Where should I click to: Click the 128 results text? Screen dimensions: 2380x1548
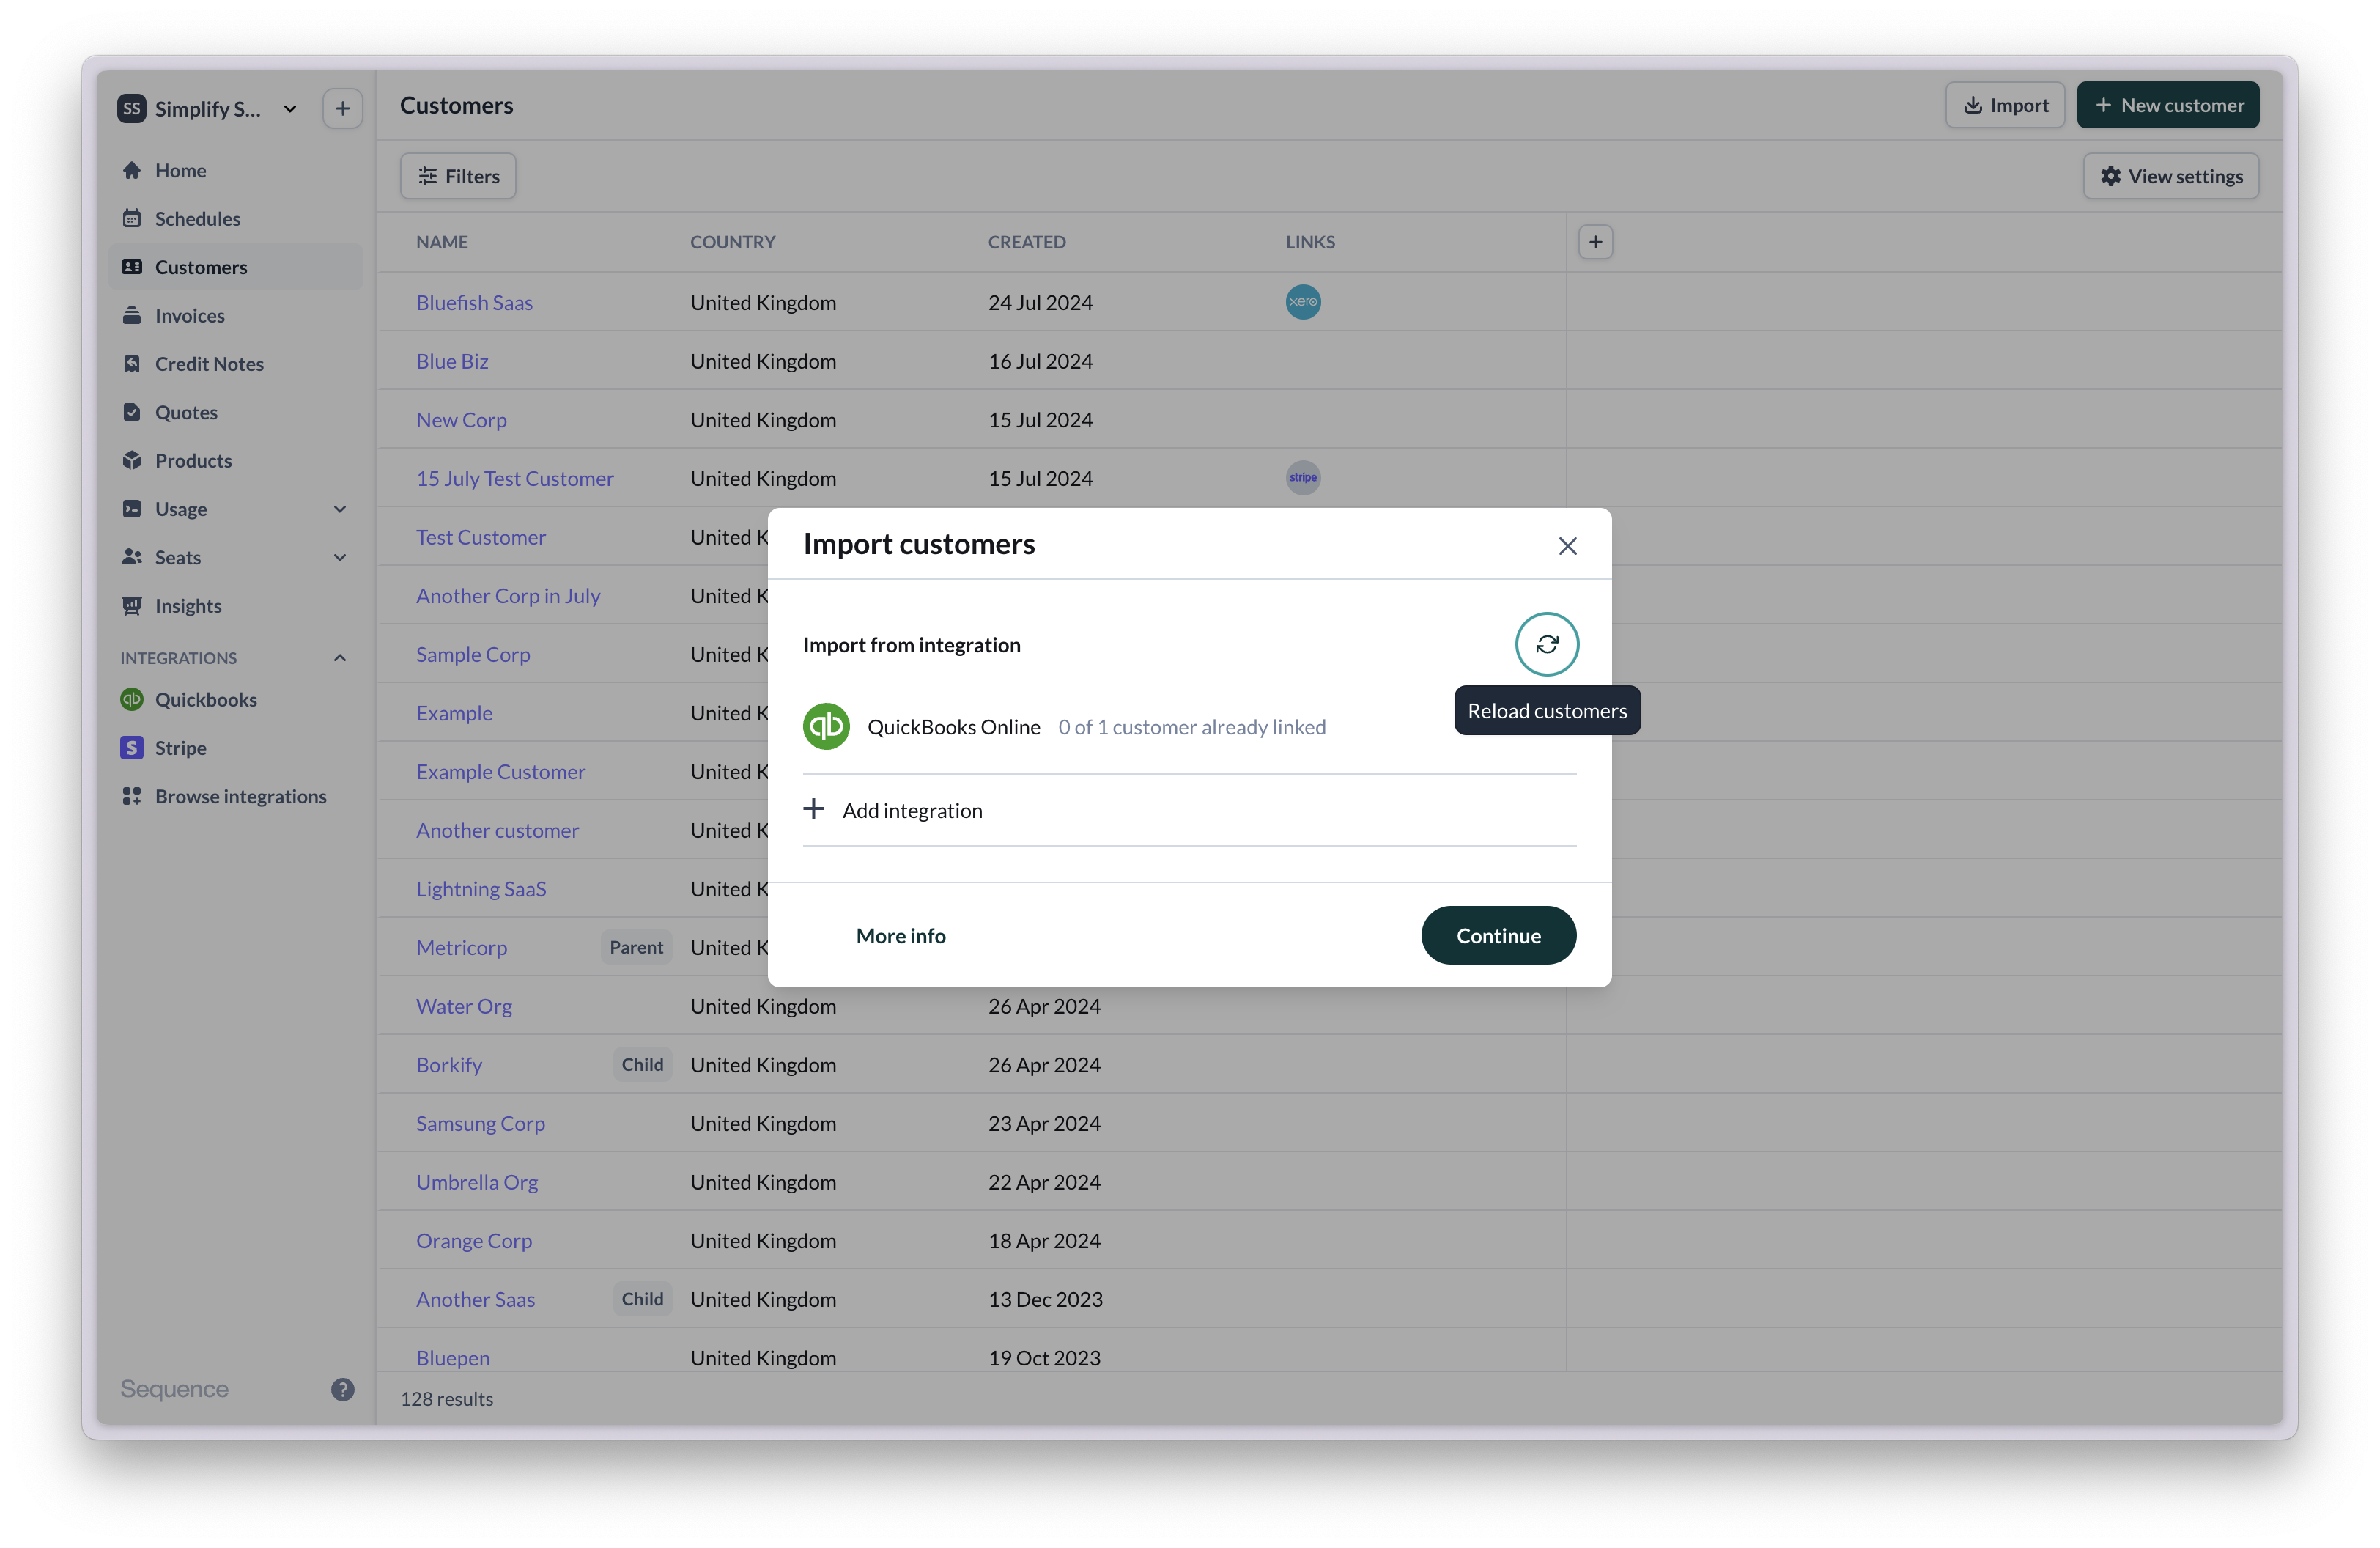(x=446, y=1399)
